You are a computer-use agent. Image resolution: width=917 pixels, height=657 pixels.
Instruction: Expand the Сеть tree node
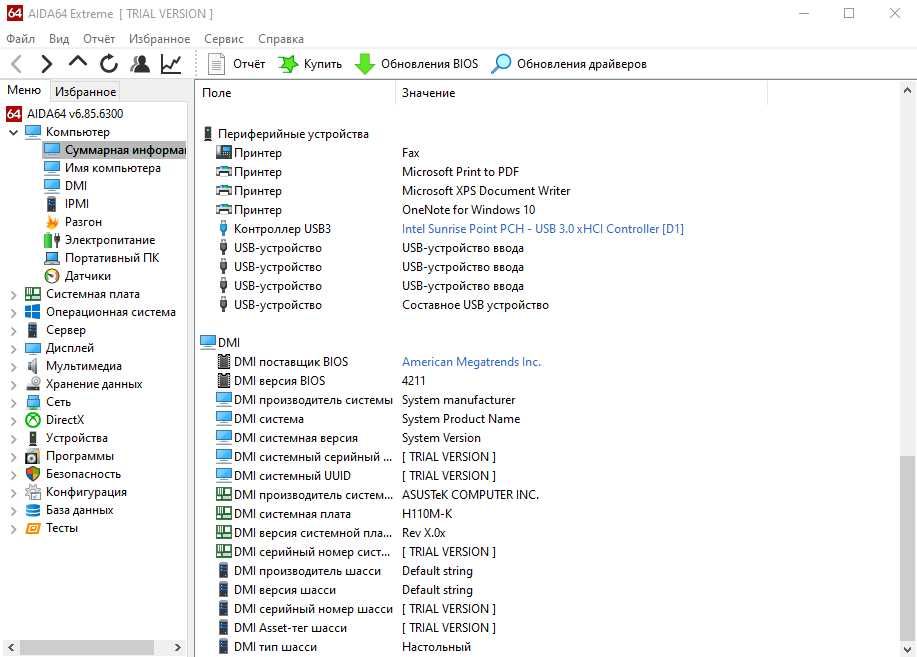click(x=13, y=403)
